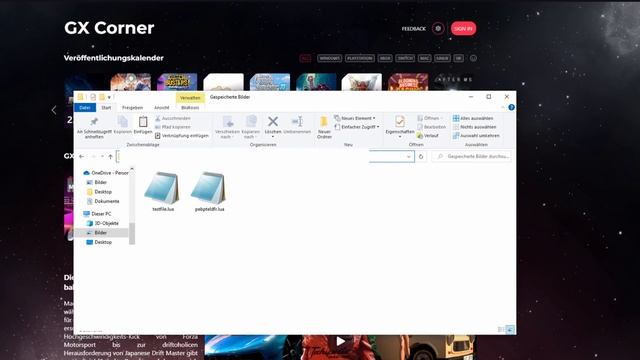Cut selection with Ausschneiden
Screen dimensions: 640x360
click(173, 118)
